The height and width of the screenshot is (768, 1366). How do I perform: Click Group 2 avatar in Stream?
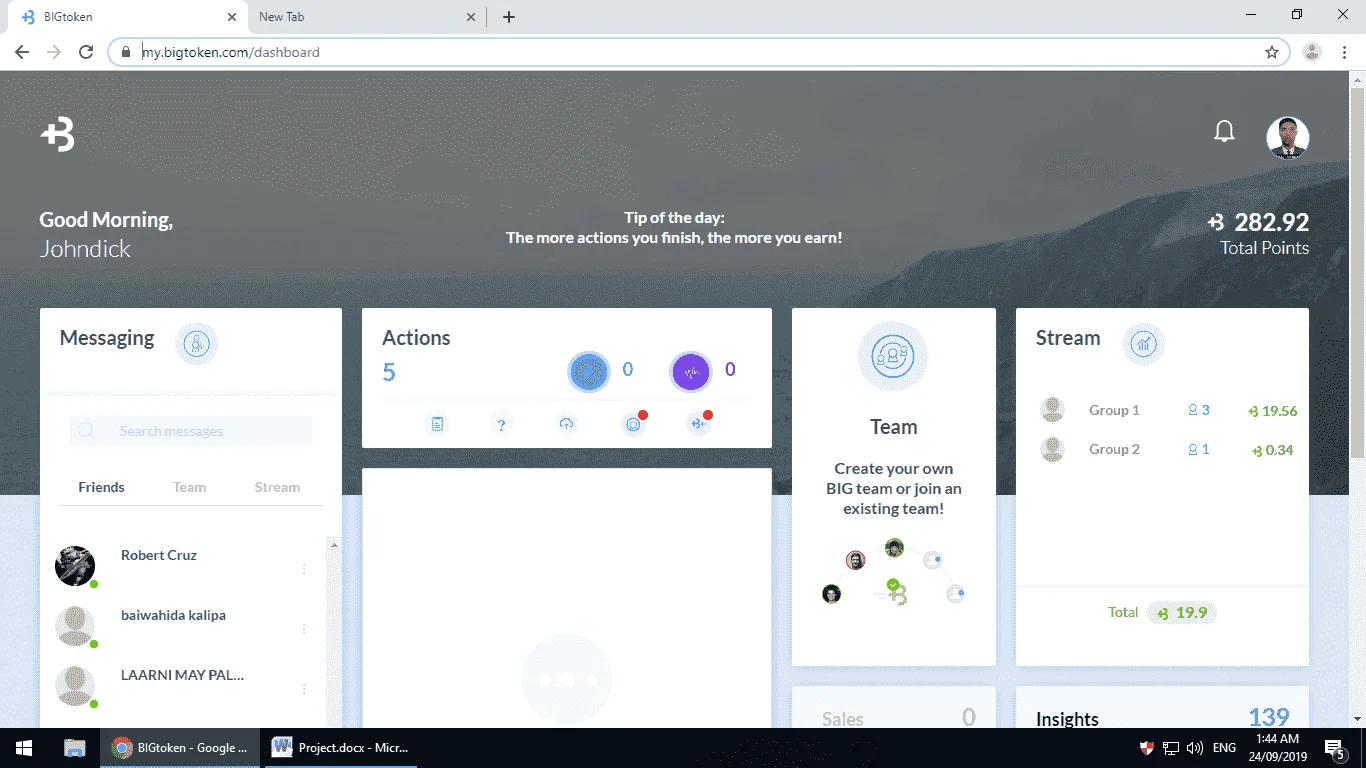[1052, 449]
